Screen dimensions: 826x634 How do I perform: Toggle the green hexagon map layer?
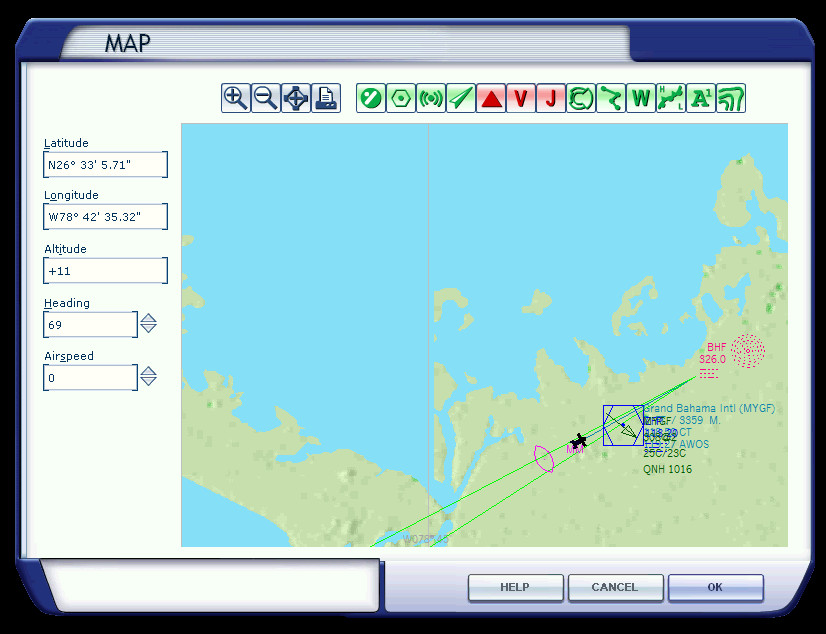coord(401,98)
